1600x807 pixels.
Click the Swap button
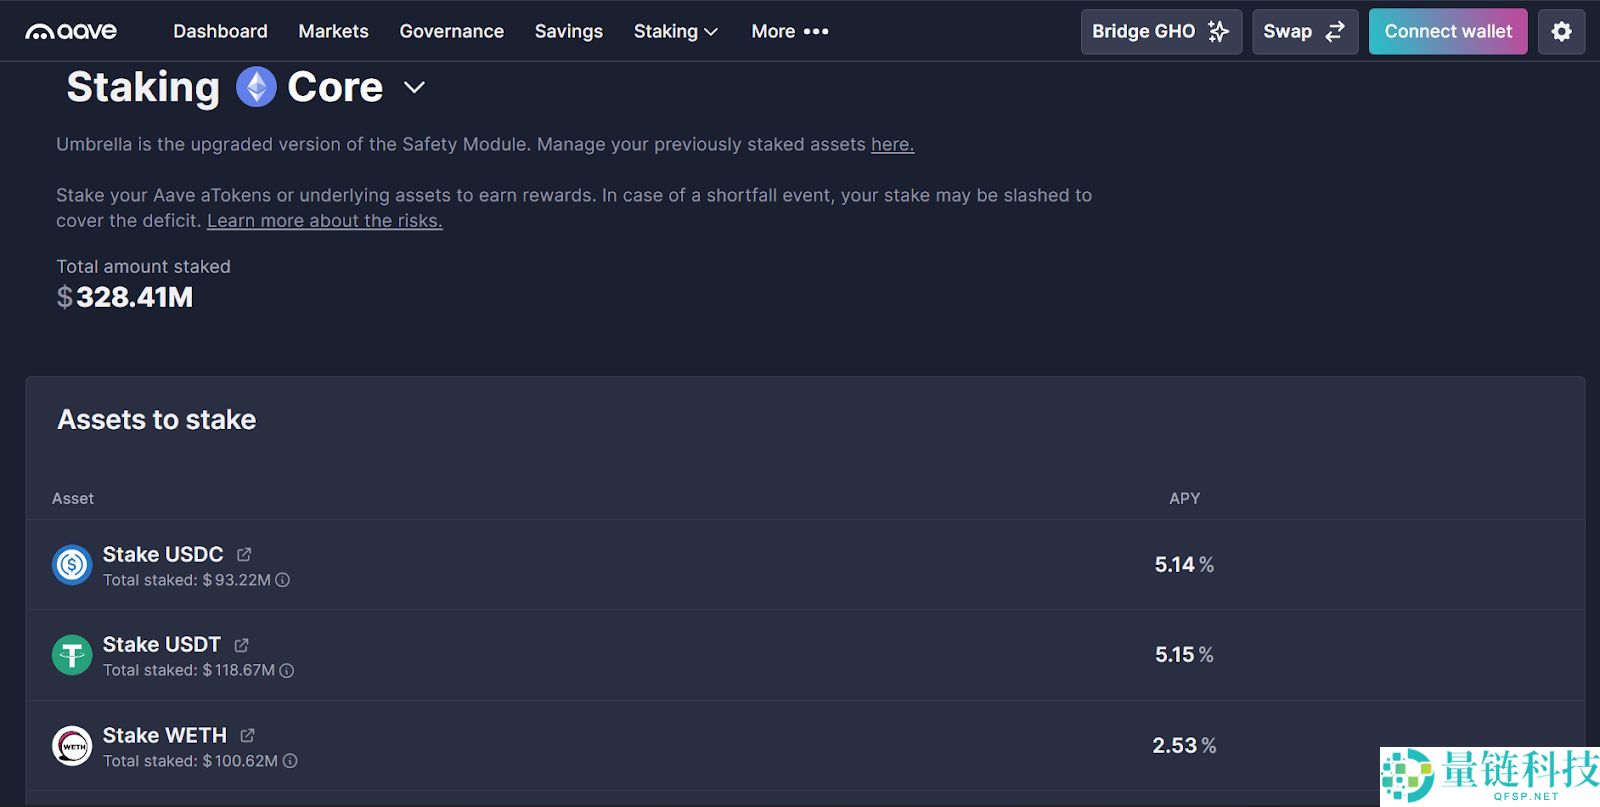coord(1305,31)
